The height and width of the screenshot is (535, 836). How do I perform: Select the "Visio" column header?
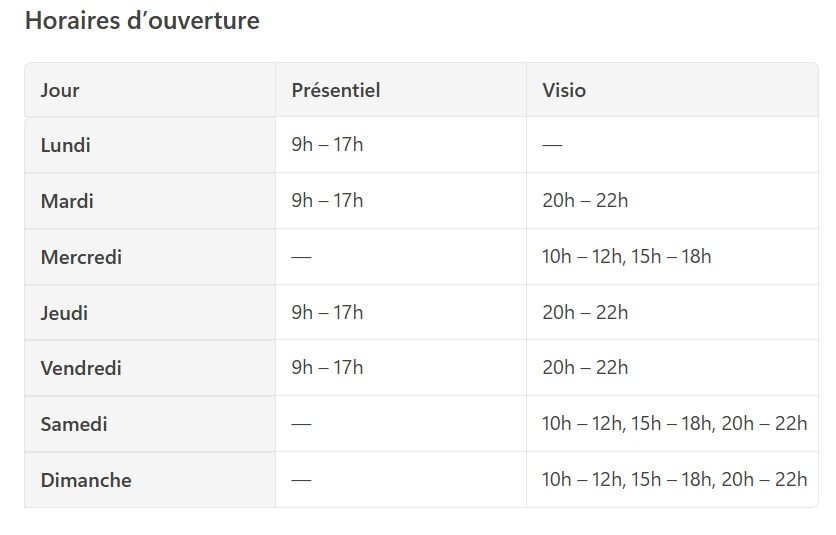(564, 90)
